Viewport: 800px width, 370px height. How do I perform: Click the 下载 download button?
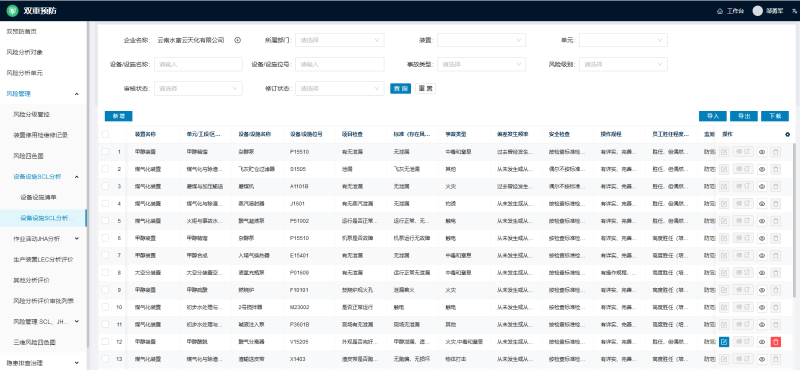pos(774,116)
